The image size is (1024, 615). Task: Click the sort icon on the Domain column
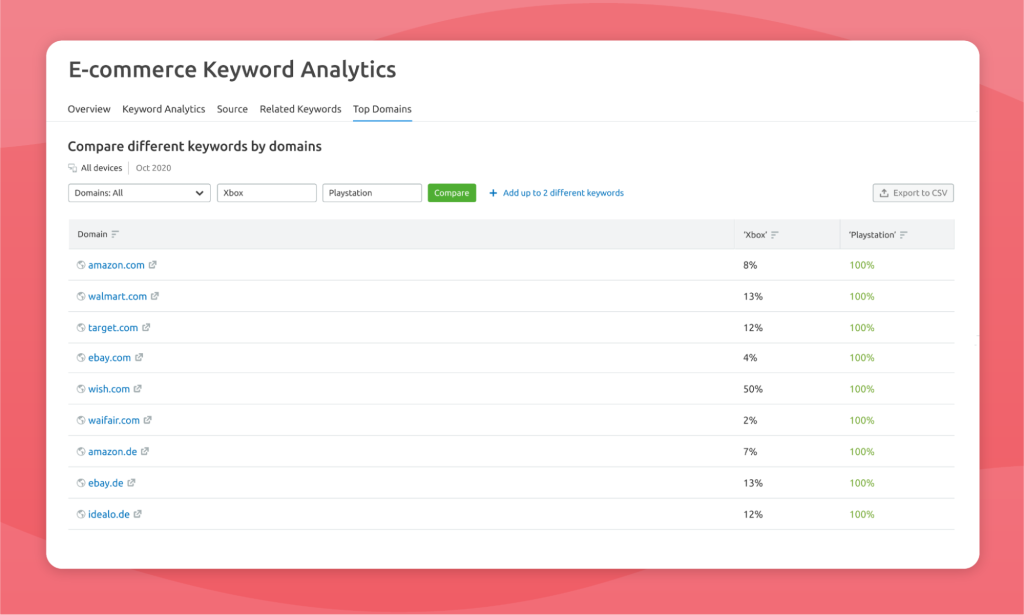pos(117,233)
